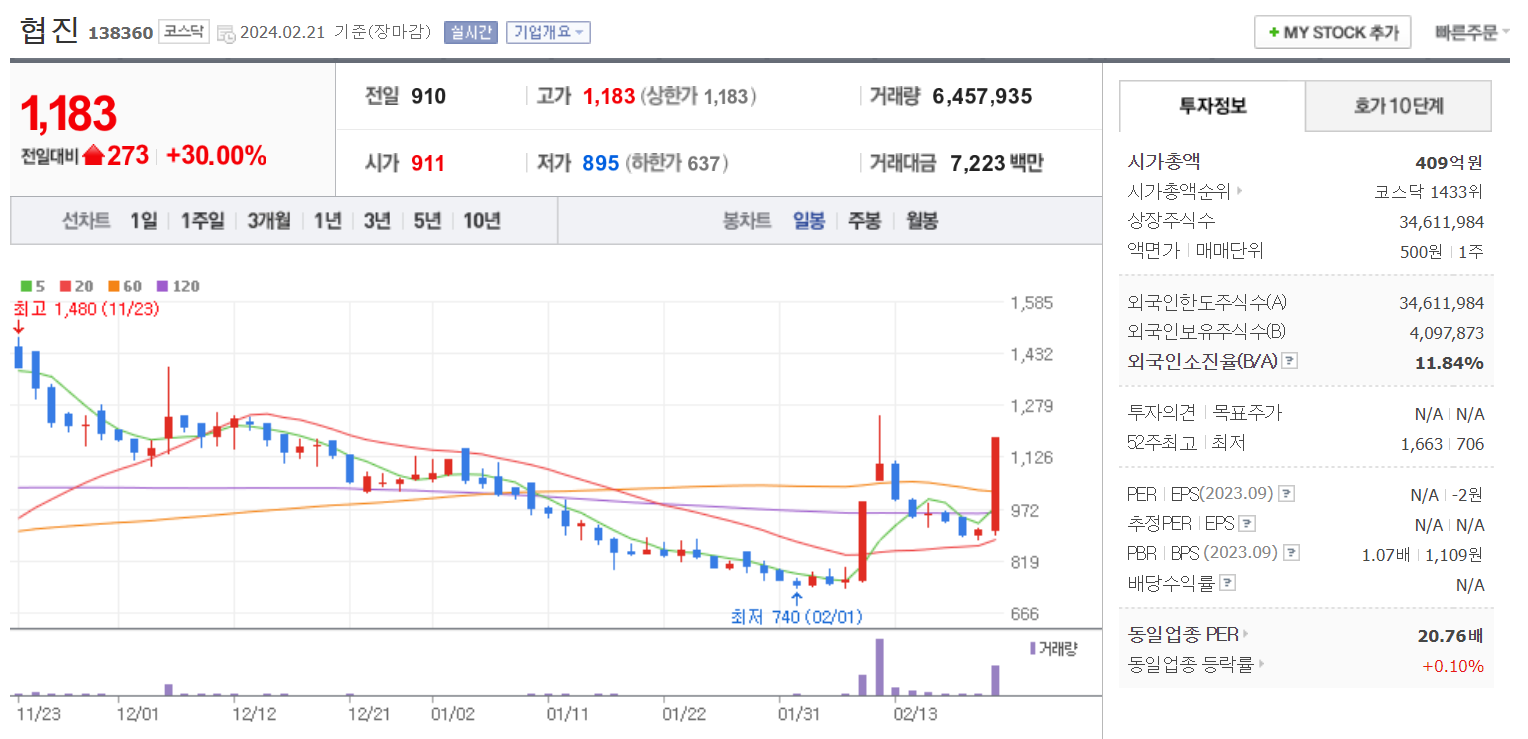This screenshot has width=1528, height=739.
Task: Select the 1주일 line chart period
Action: coord(203,221)
